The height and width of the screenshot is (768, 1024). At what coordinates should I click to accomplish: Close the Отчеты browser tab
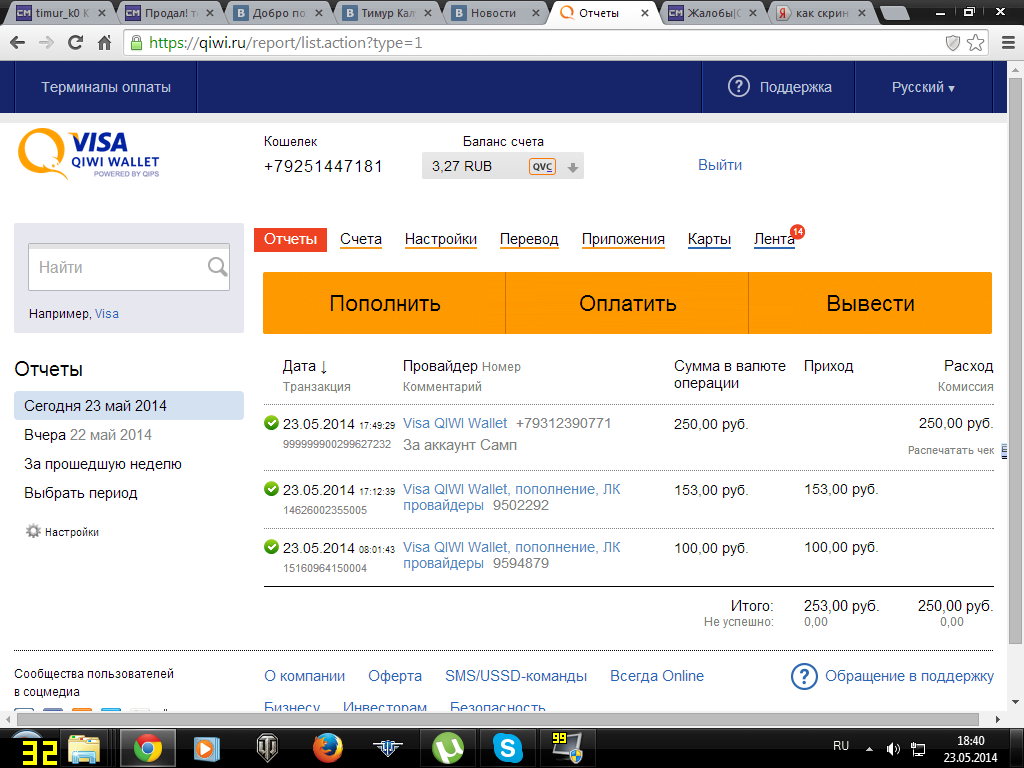645,12
